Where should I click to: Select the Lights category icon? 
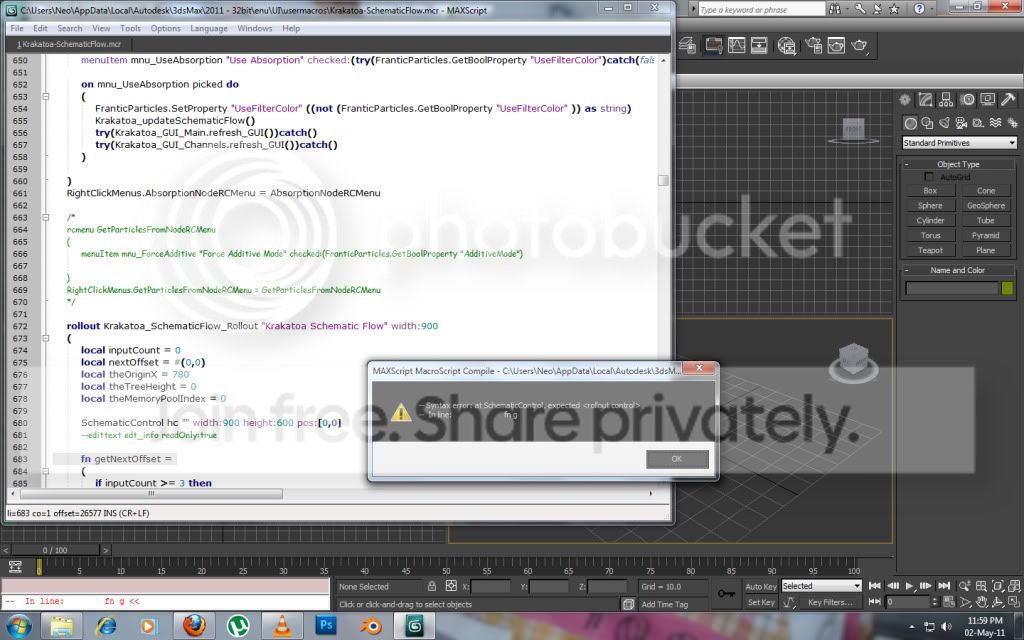945,122
